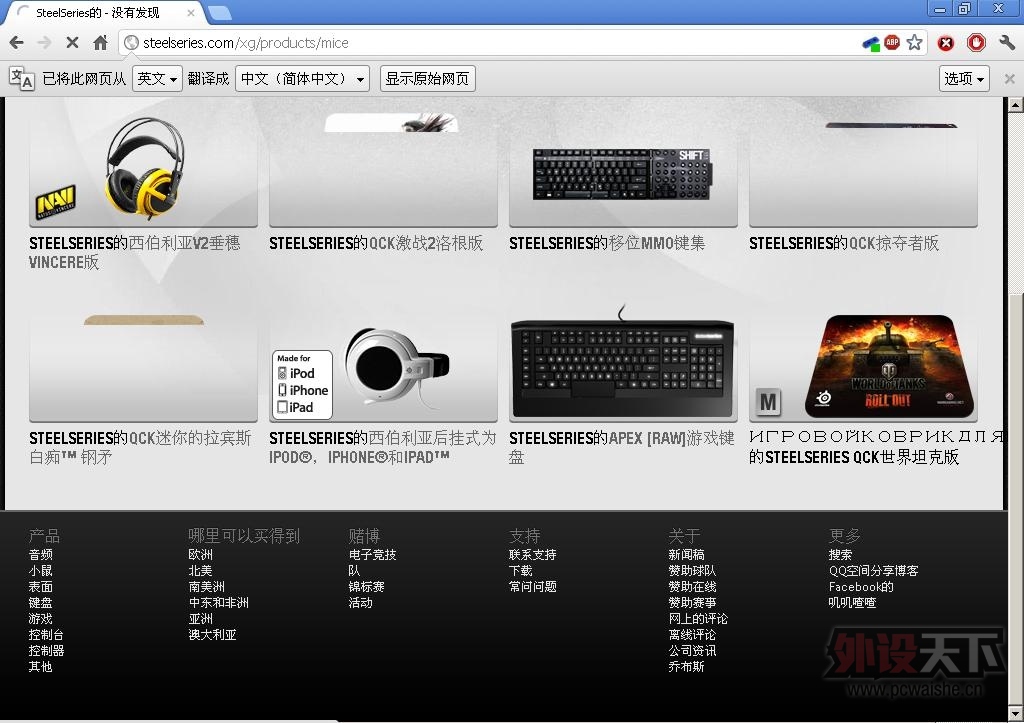This screenshot has width=1024, height=723.
Task: Open the Shift MMO keyboard image
Action: coord(622,174)
